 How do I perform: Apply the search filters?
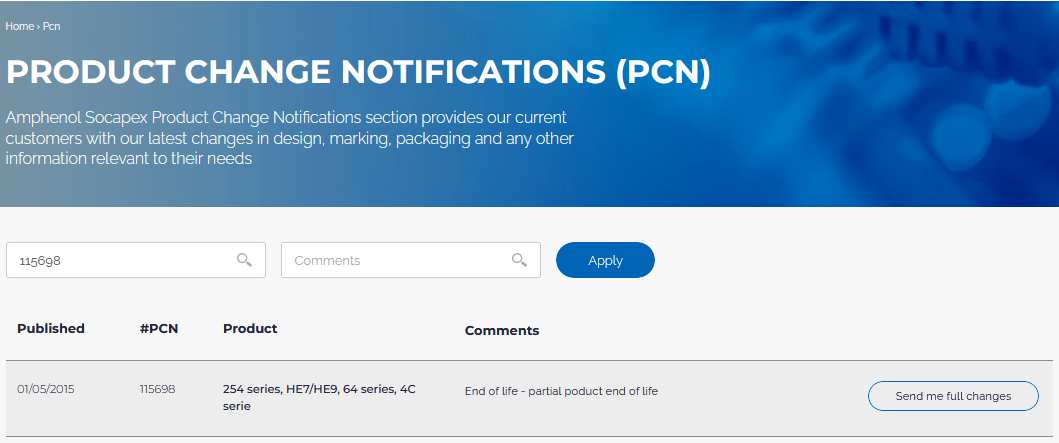pyautogui.click(x=605, y=260)
